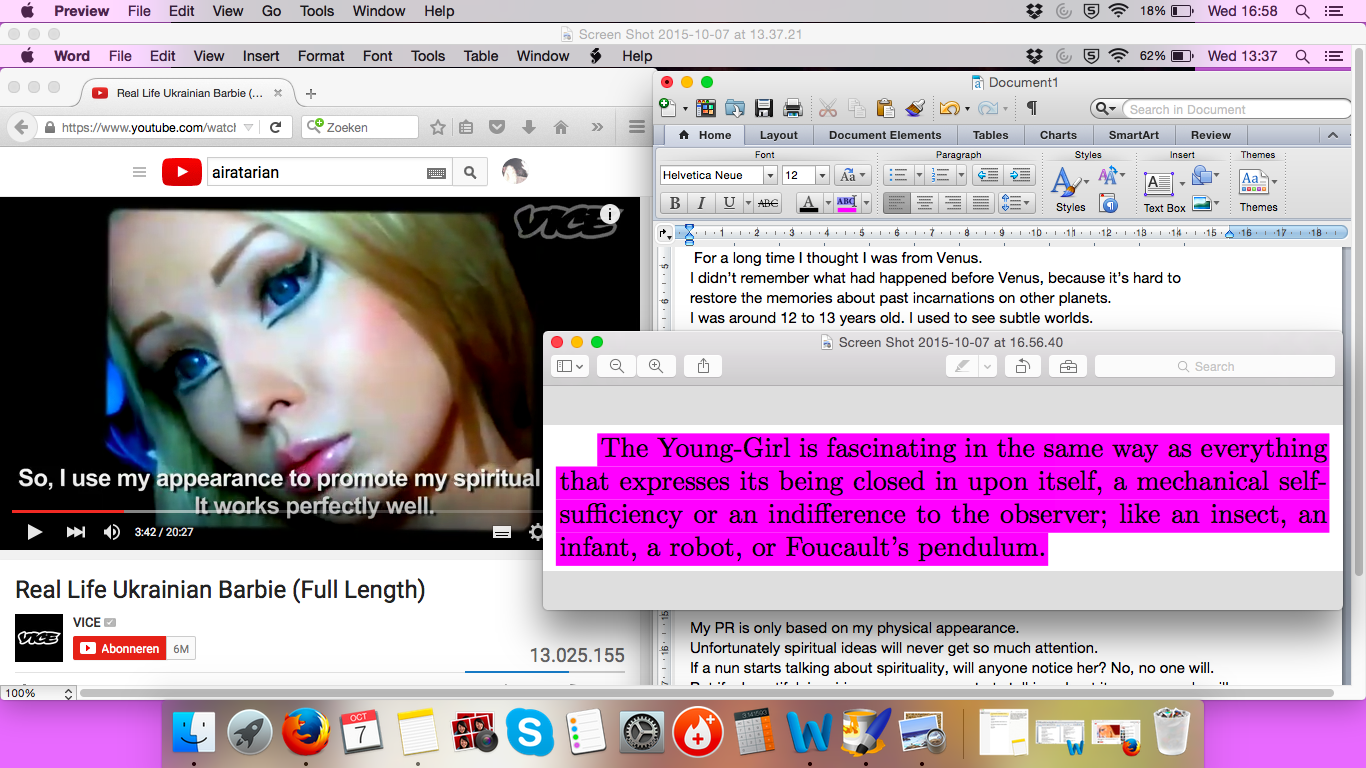This screenshot has width=1366, height=768.
Task: Expand the Preview sidebar view dropdown
Action: [570, 367]
